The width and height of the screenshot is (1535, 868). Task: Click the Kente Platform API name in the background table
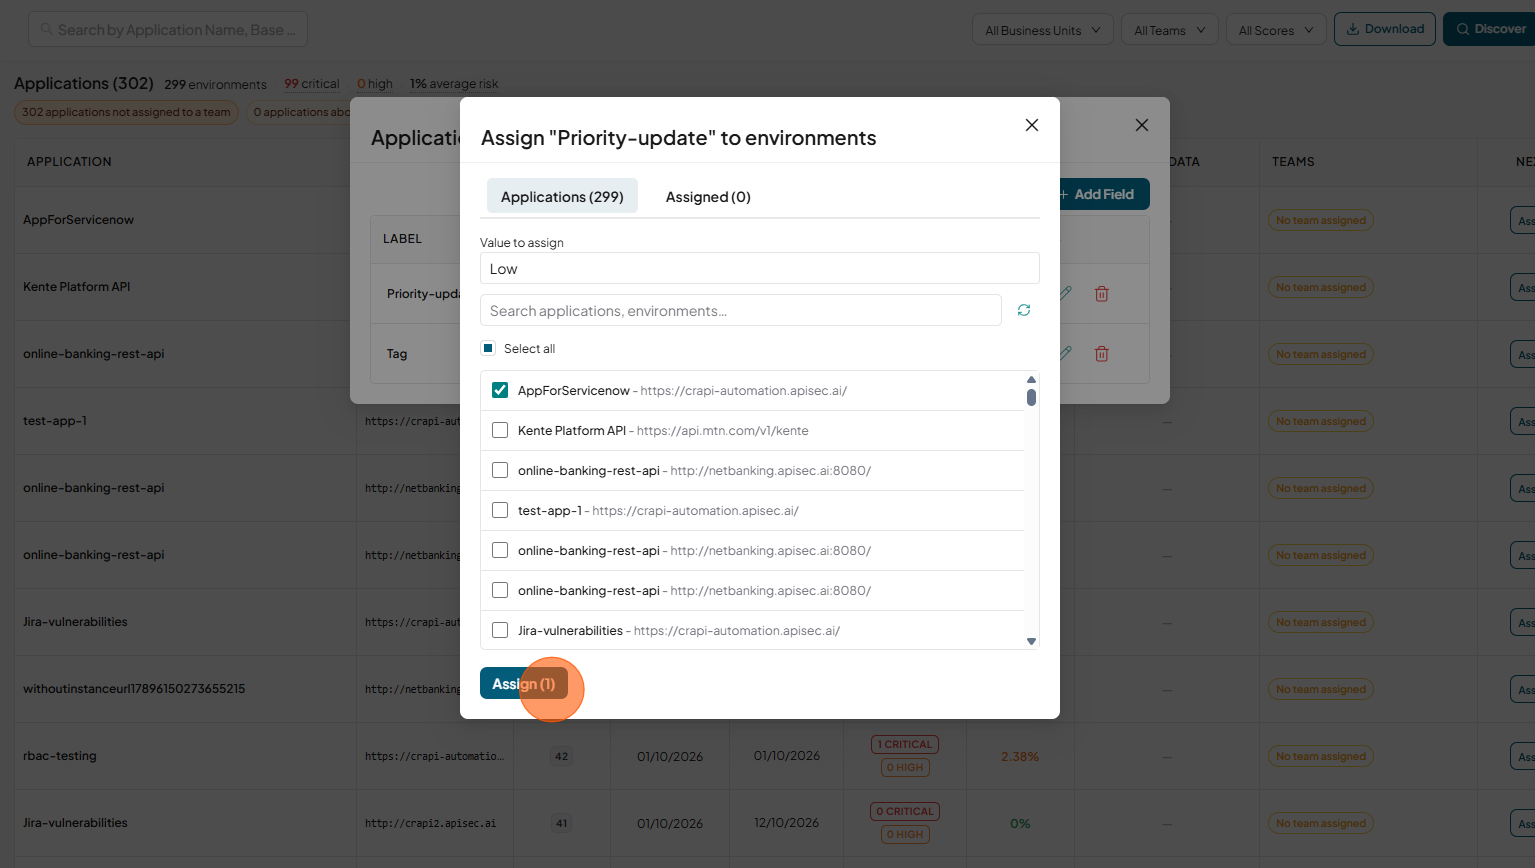[x=77, y=287]
